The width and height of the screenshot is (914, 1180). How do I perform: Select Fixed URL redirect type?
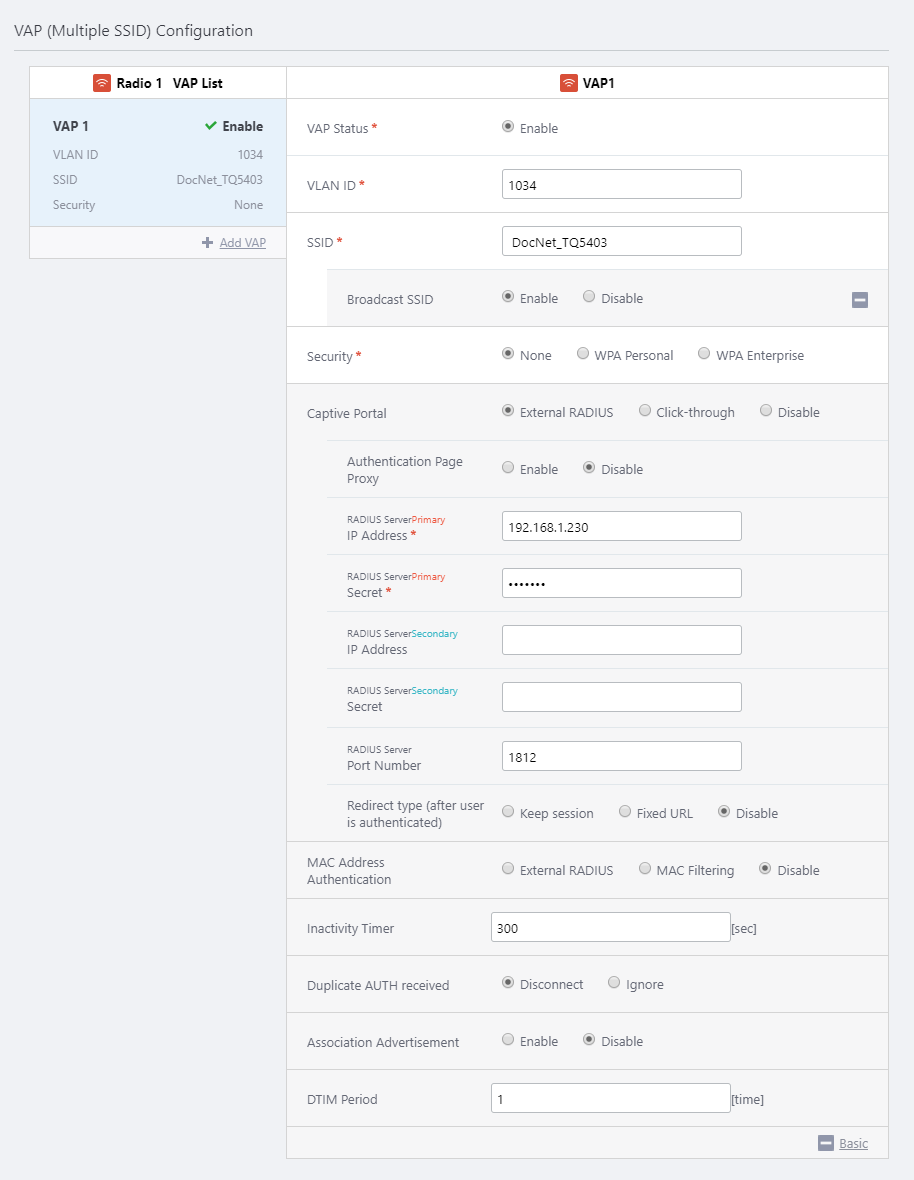(625, 812)
